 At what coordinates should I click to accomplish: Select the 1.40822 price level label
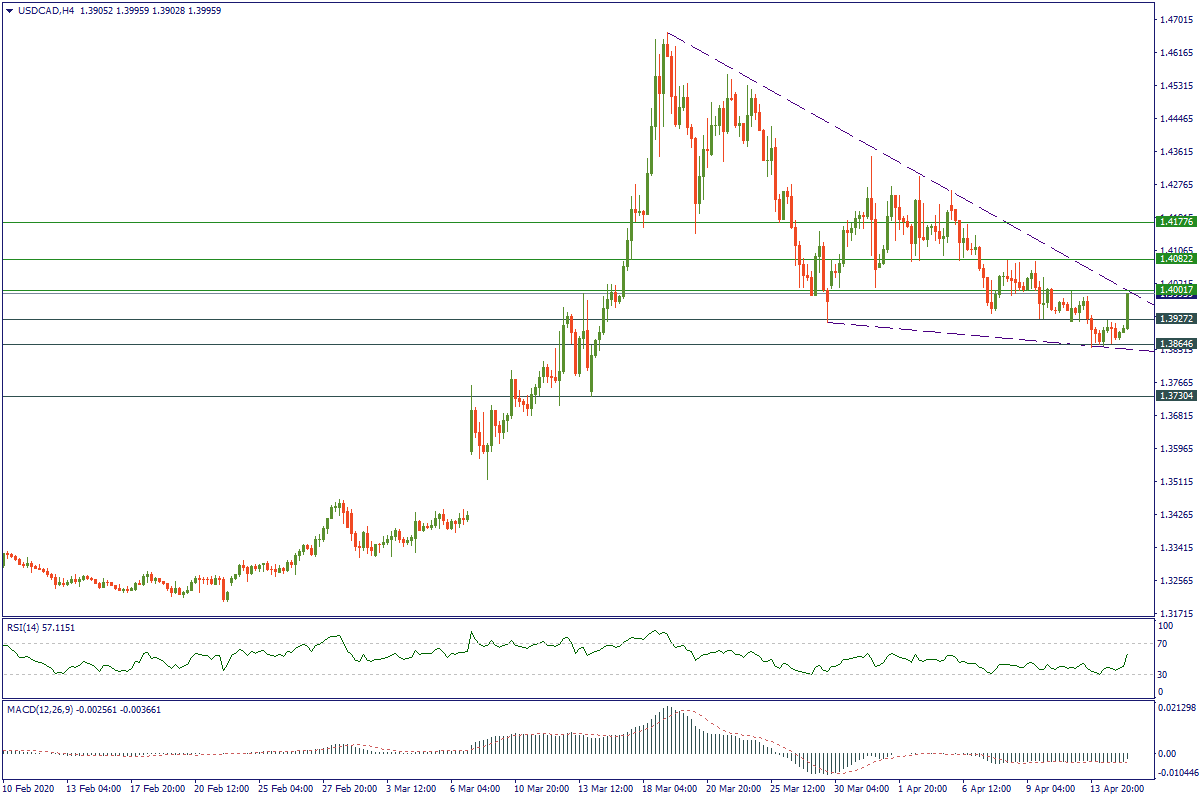[x=1176, y=259]
